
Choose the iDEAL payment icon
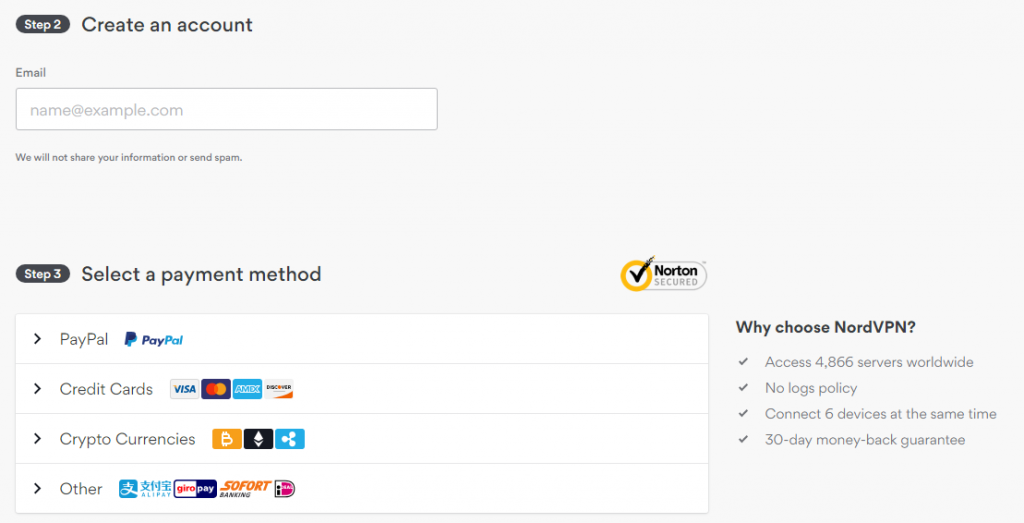click(x=285, y=488)
